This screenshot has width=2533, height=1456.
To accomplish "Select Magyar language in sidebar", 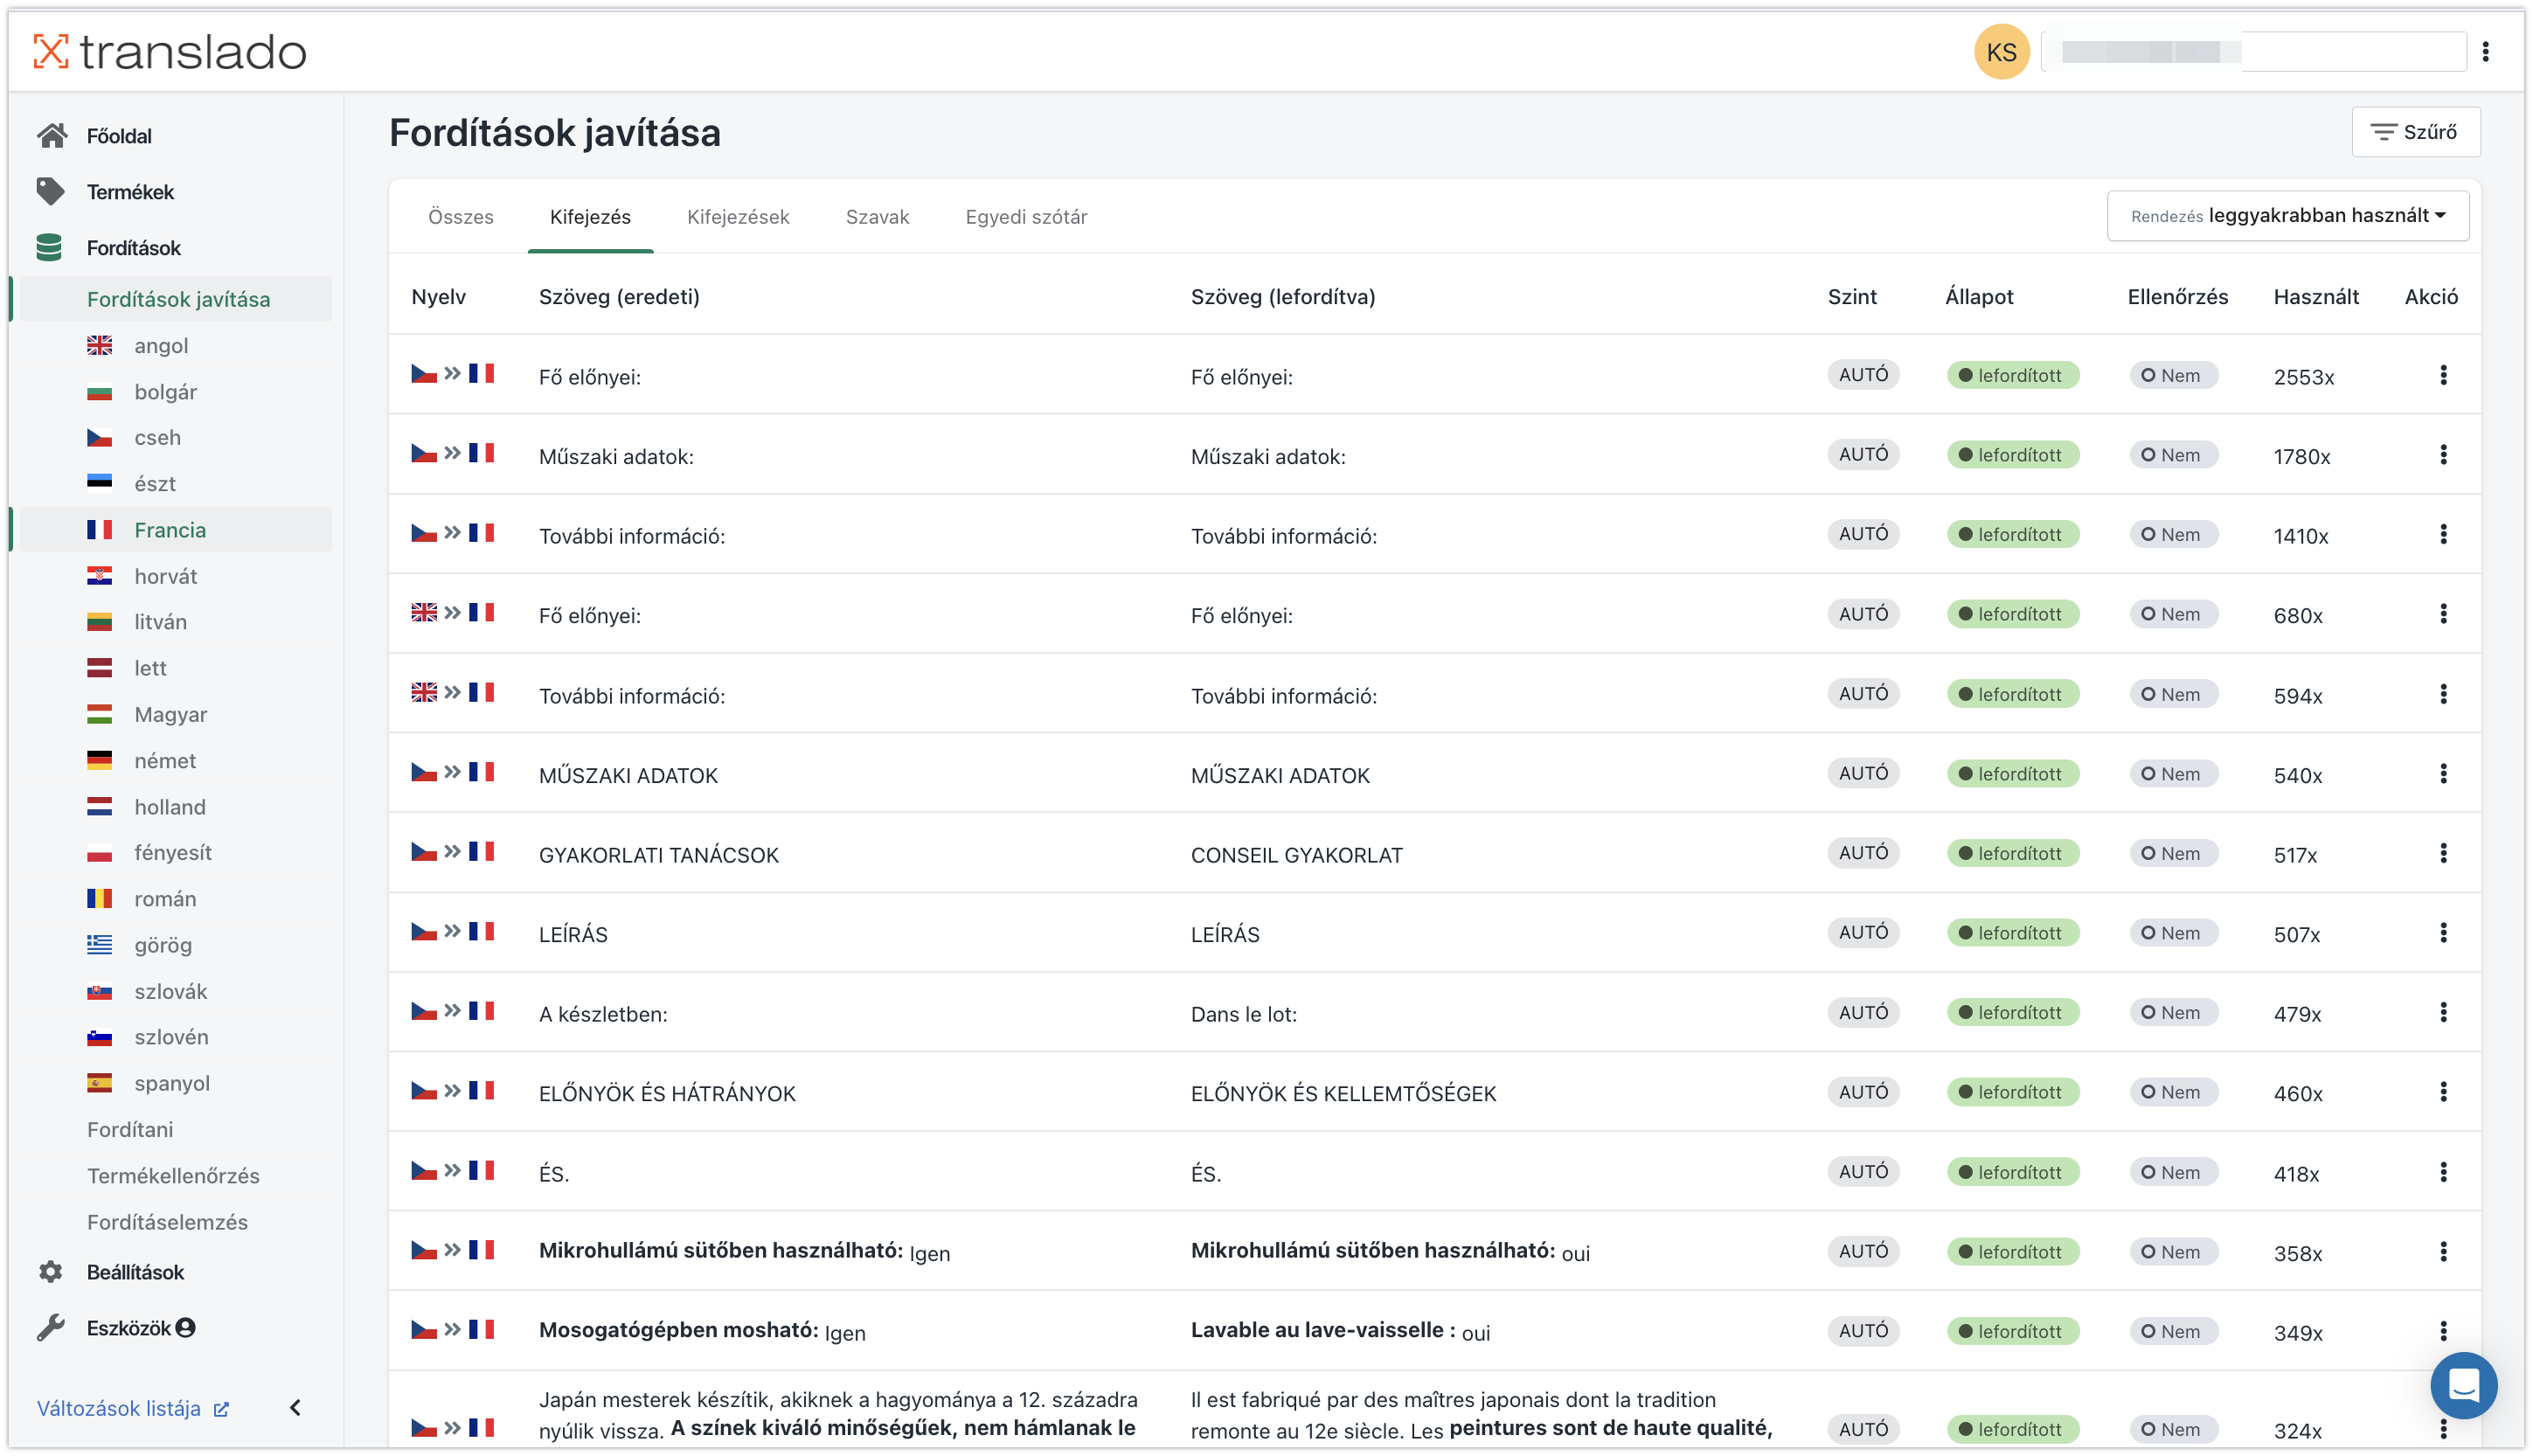I will click(x=170, y=714).
